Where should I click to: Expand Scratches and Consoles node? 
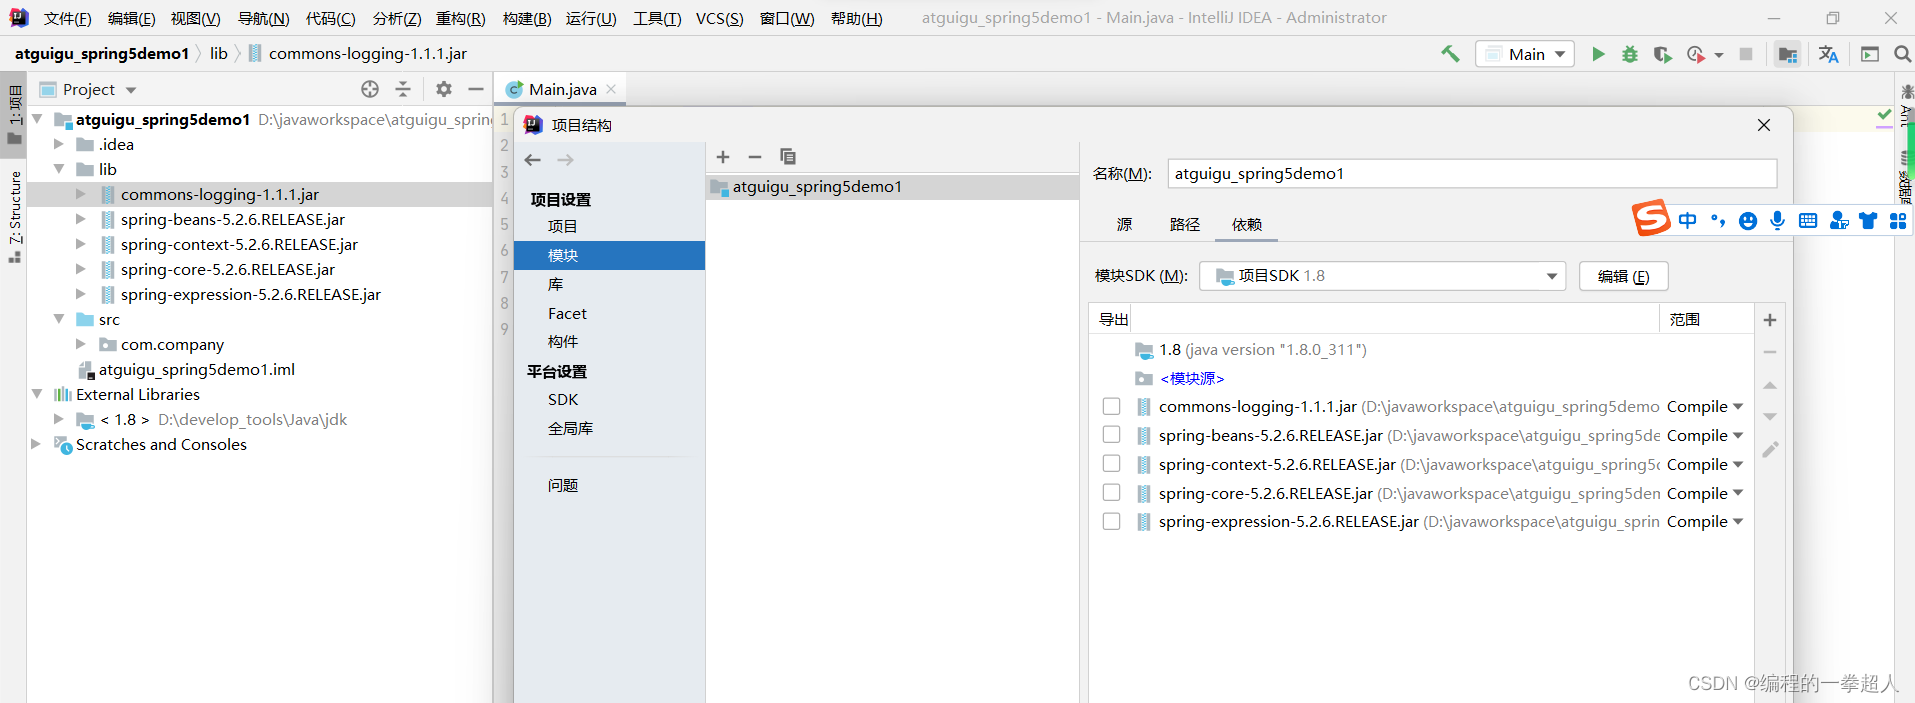(37, 444)
